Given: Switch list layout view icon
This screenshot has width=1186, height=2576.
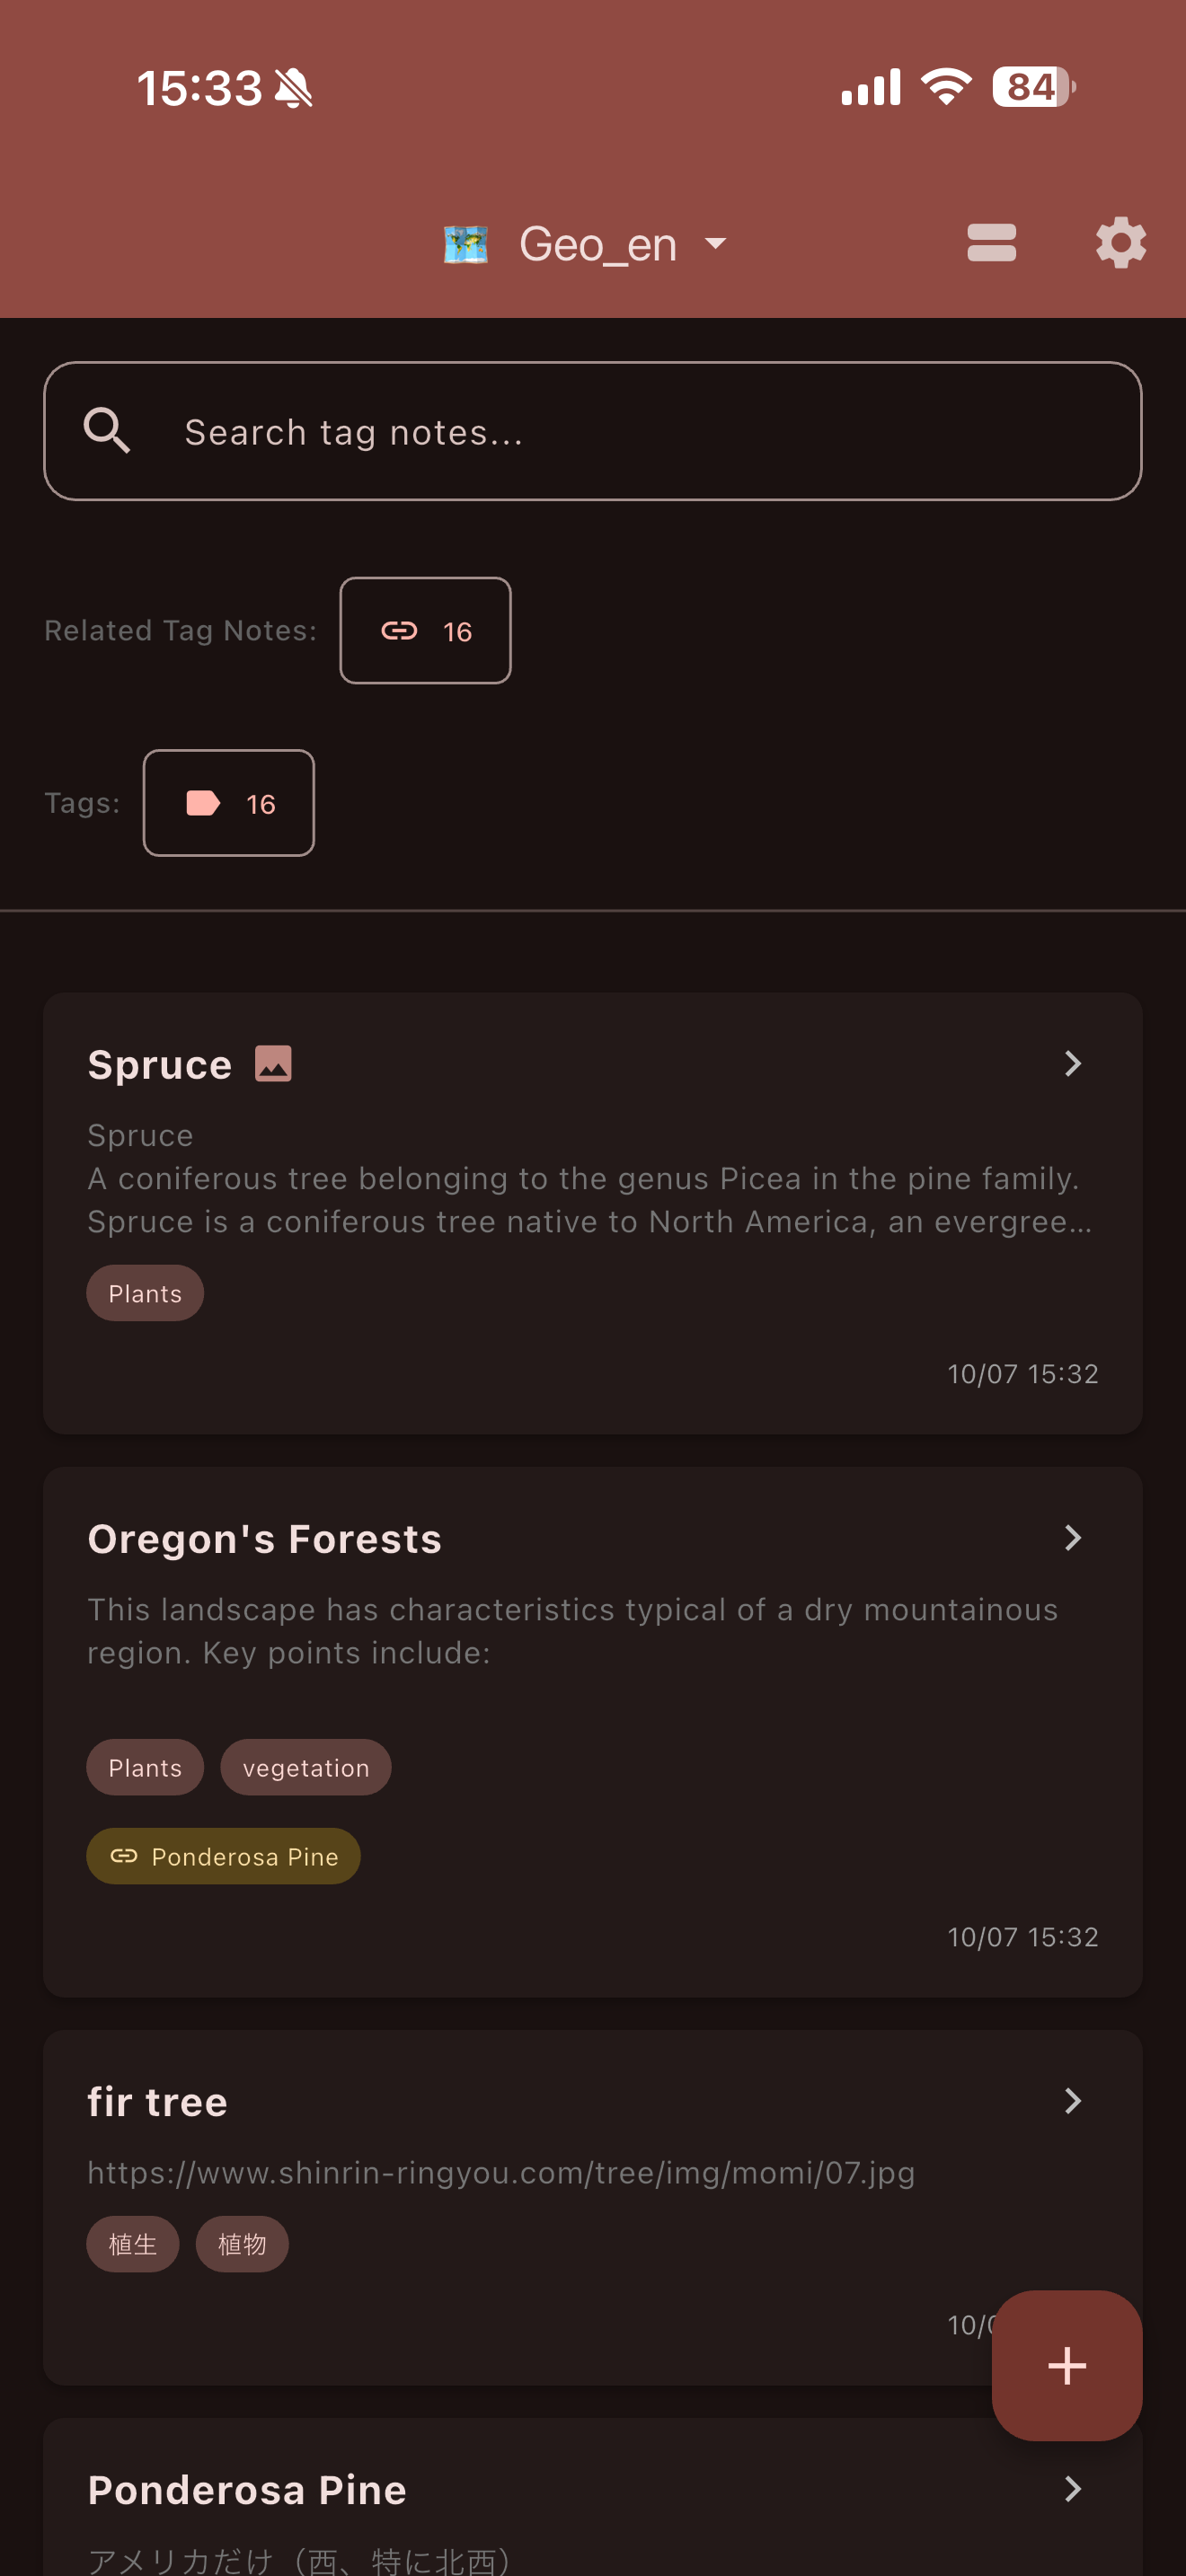Looking at the screenshot, I should coord(991,243).
